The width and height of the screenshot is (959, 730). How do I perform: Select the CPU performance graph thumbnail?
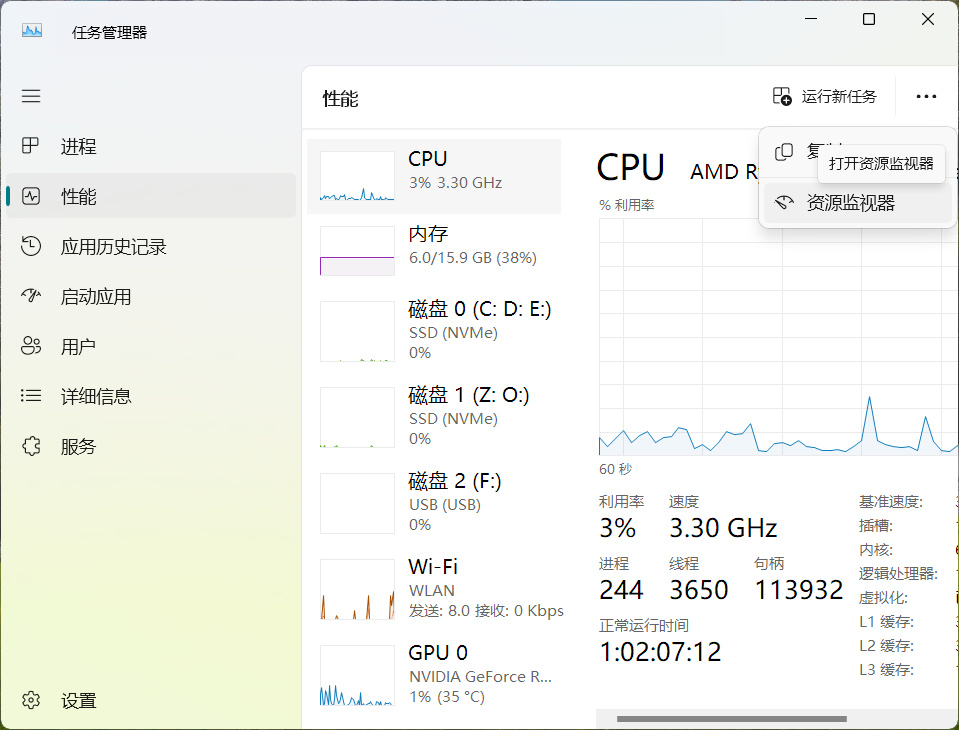pos(357,176)
